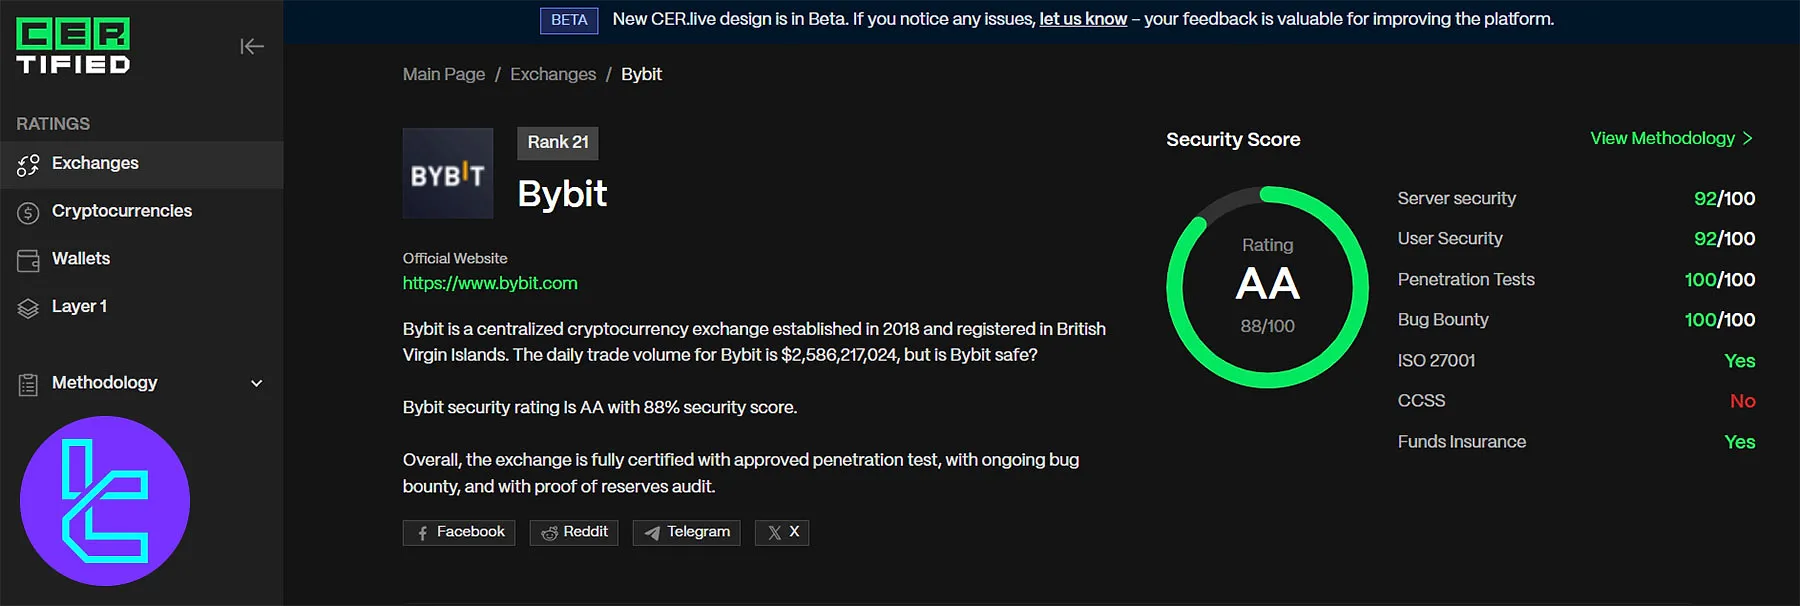Click the Exchanges icon in sidebar
The image size is (1800, 606).
point(28,165)
